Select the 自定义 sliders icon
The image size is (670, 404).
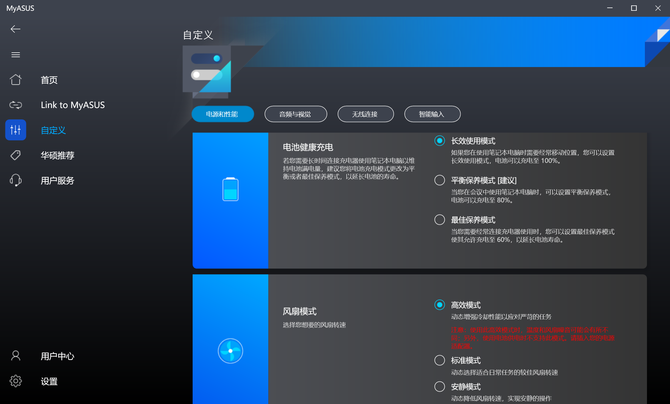[x=15, y=130]
